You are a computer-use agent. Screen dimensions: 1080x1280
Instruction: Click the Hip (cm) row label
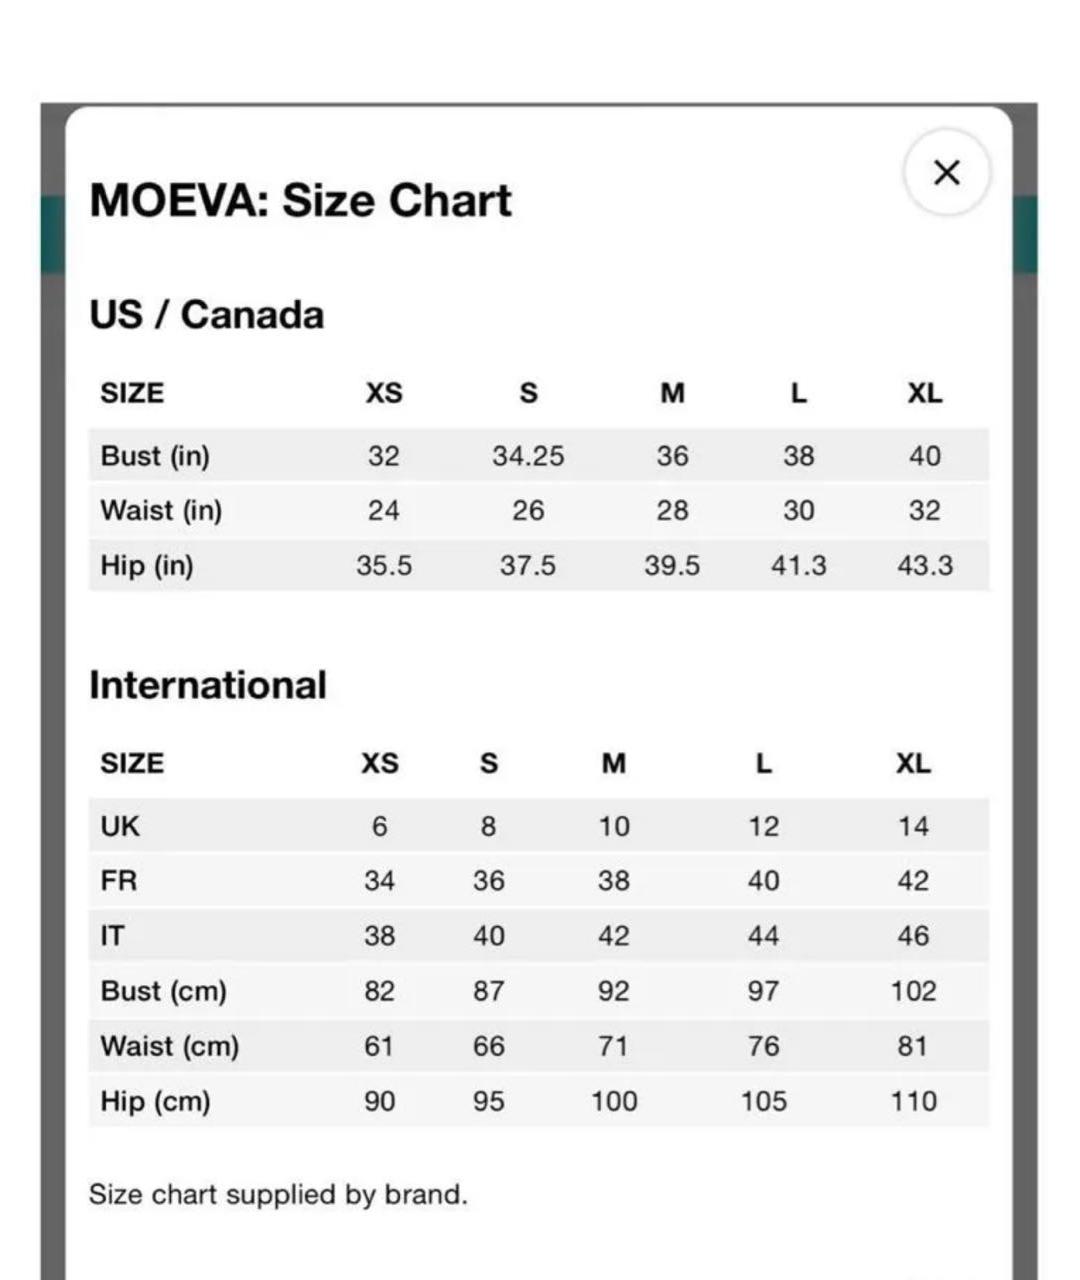[156, 1101]
